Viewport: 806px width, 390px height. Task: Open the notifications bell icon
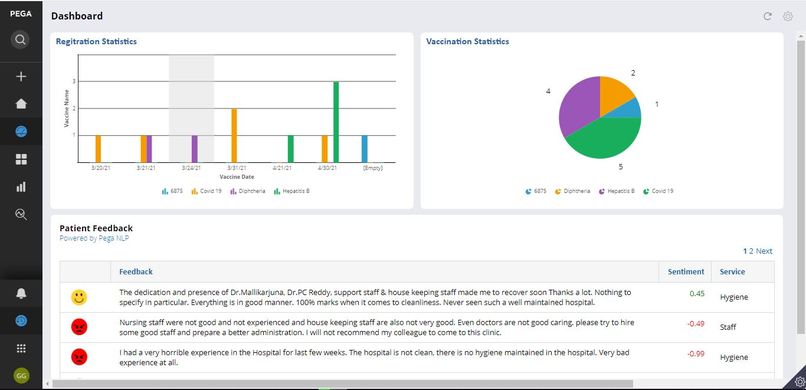tap(21, 293)
